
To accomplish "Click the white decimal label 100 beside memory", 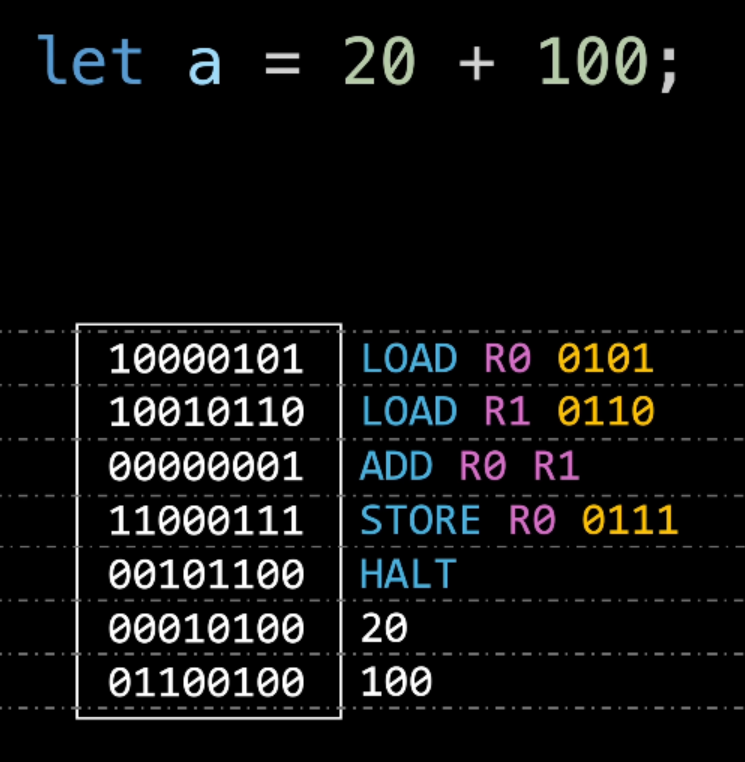I will pyautogui.click(x=397, y=682).
